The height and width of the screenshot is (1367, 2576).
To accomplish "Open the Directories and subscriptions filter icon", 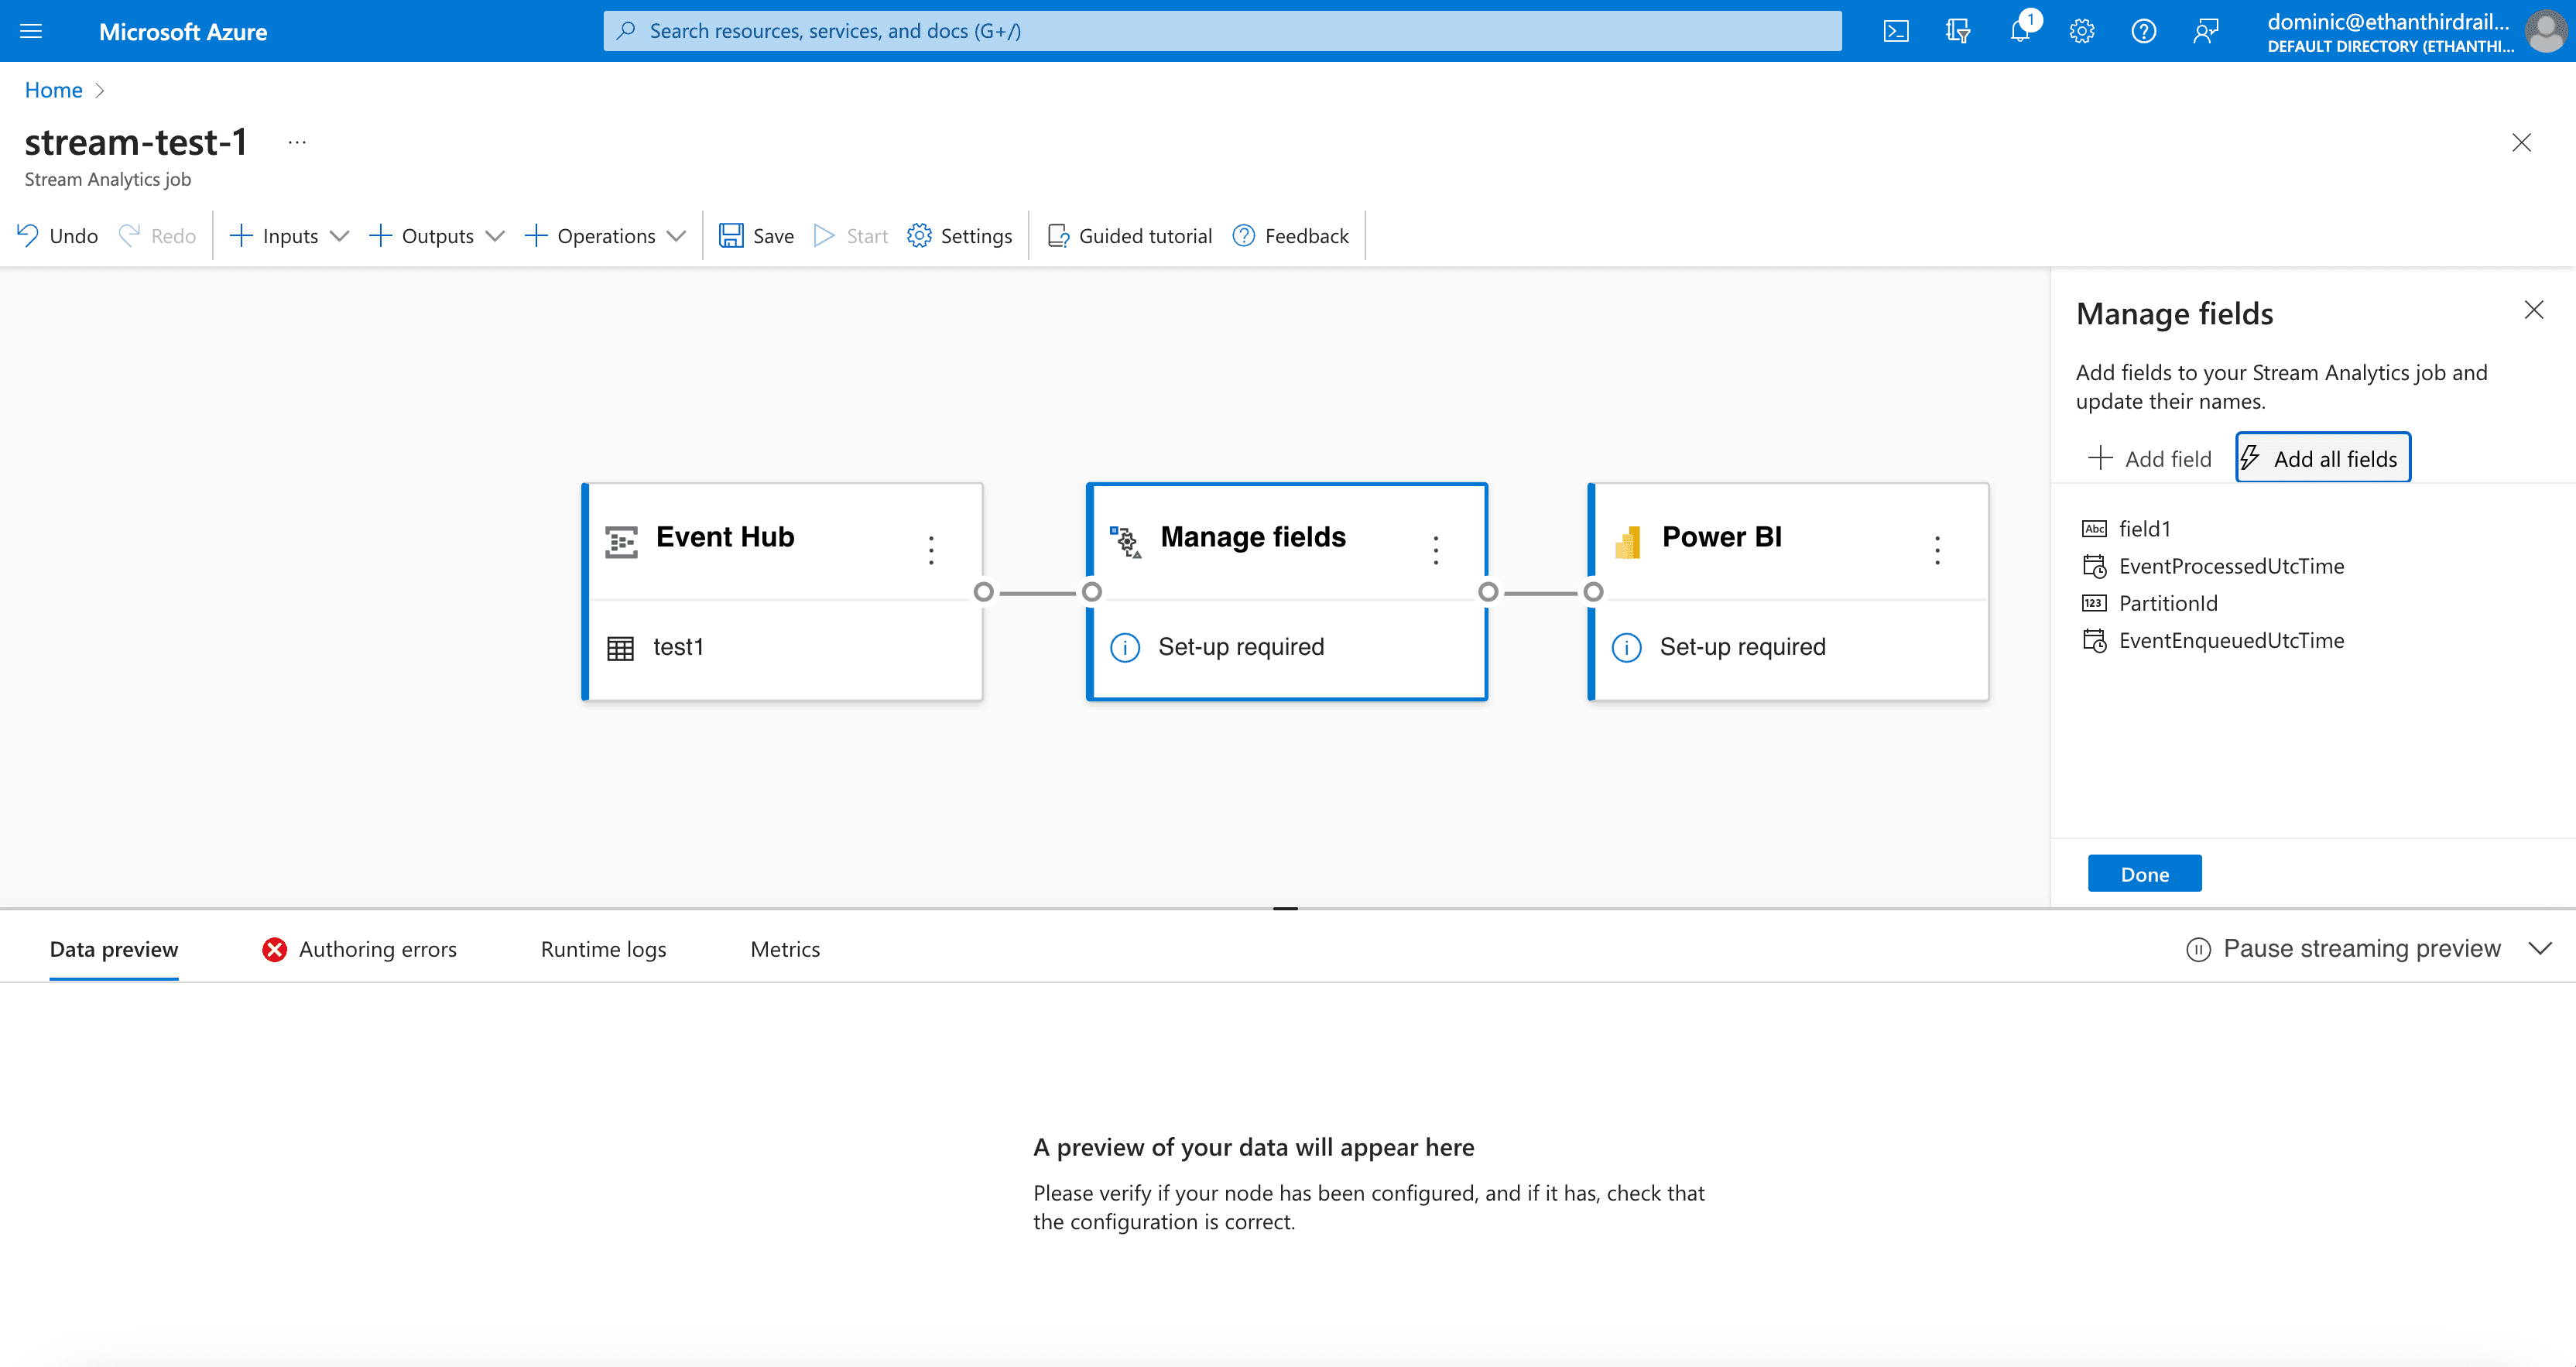I will tap(1958, 31).
